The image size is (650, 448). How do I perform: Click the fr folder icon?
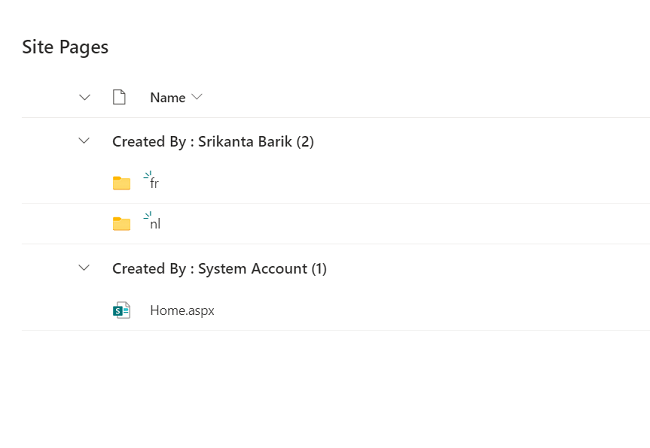pos(121,182)
